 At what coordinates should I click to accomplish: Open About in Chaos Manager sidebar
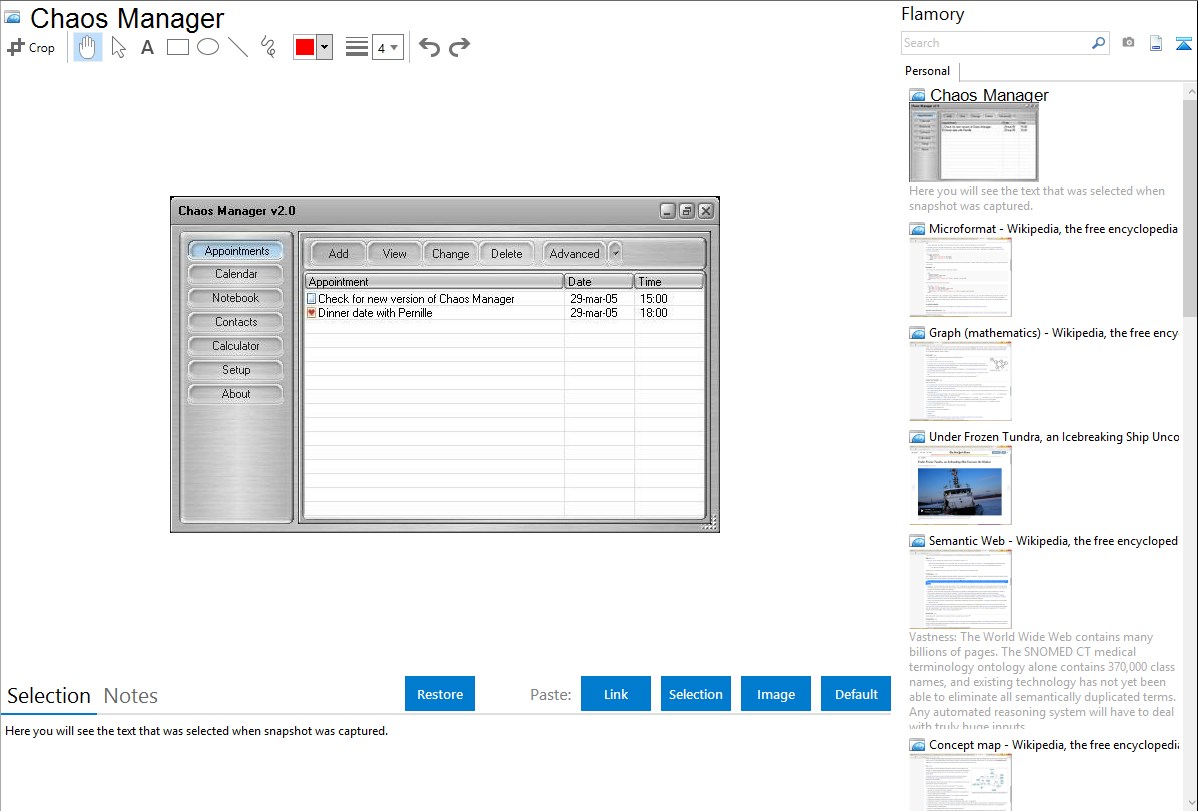point(236,394)
